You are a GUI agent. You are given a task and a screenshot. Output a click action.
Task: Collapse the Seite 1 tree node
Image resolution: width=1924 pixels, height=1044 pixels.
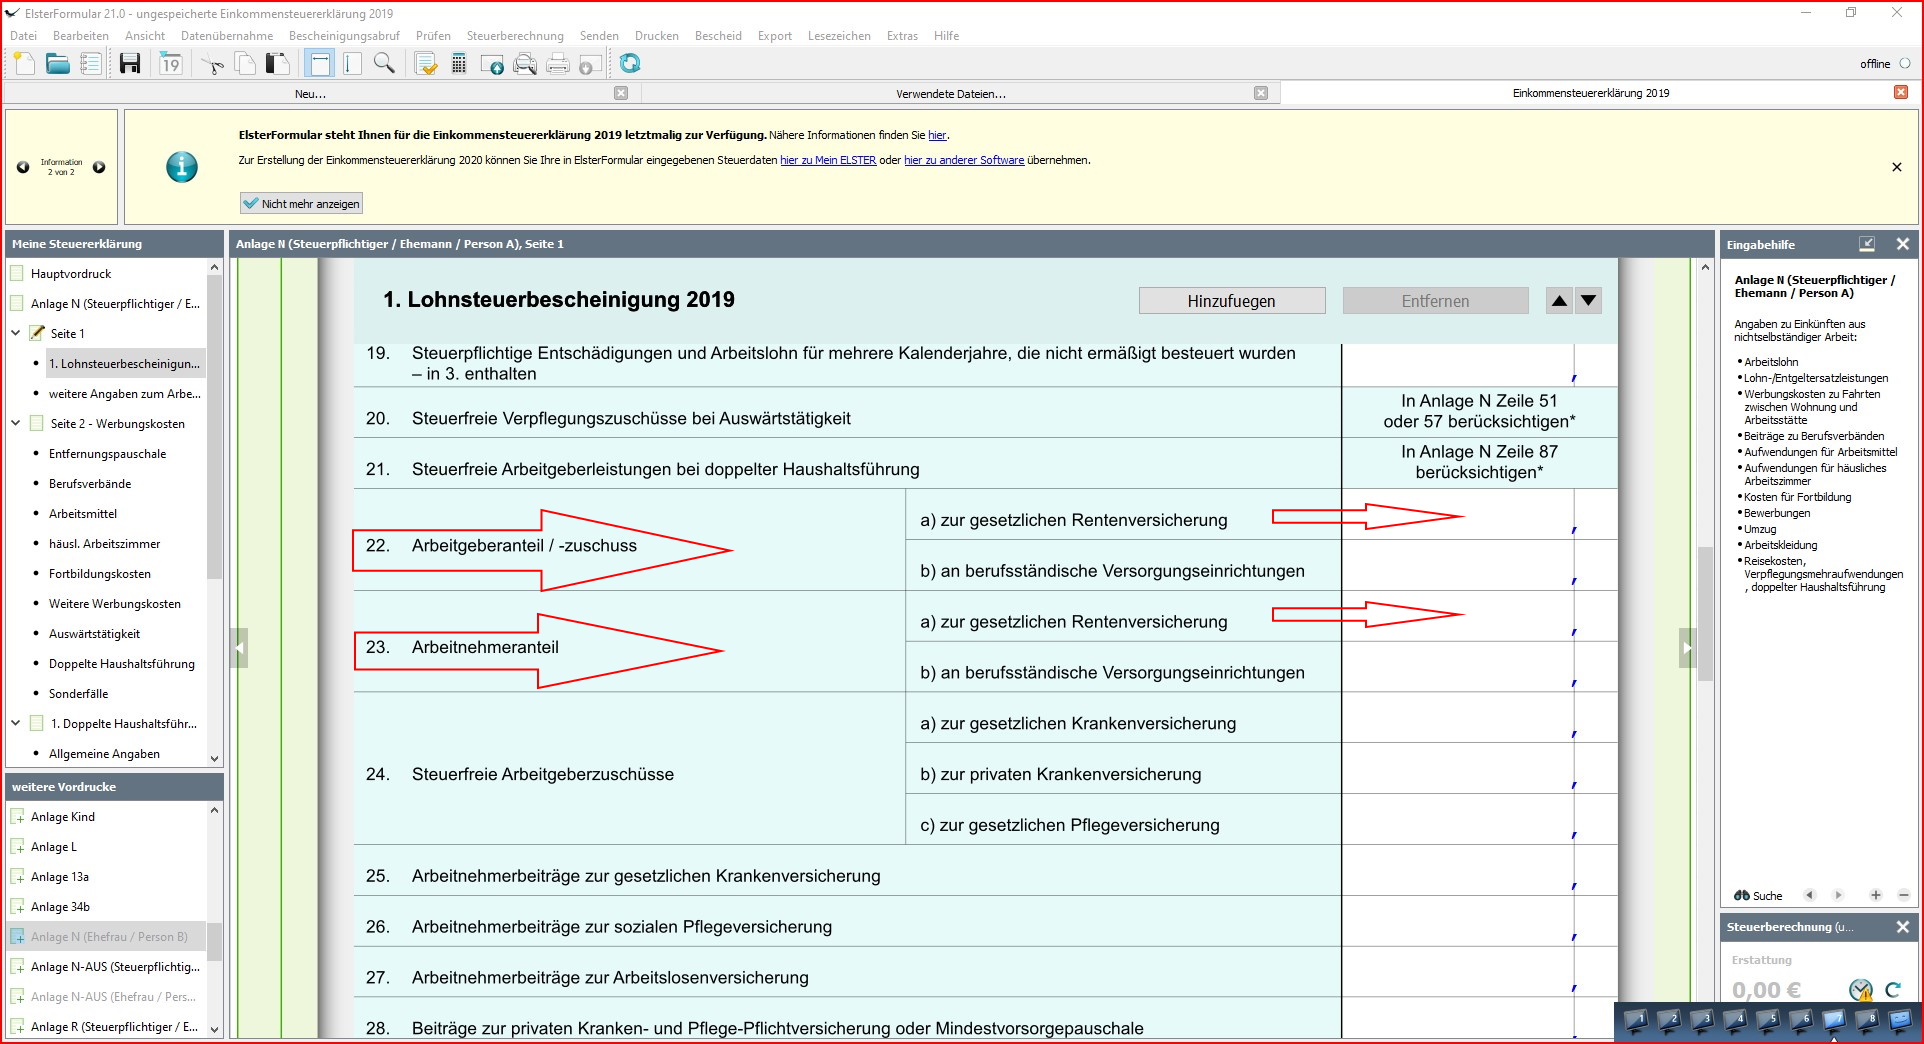click(15, 333)
